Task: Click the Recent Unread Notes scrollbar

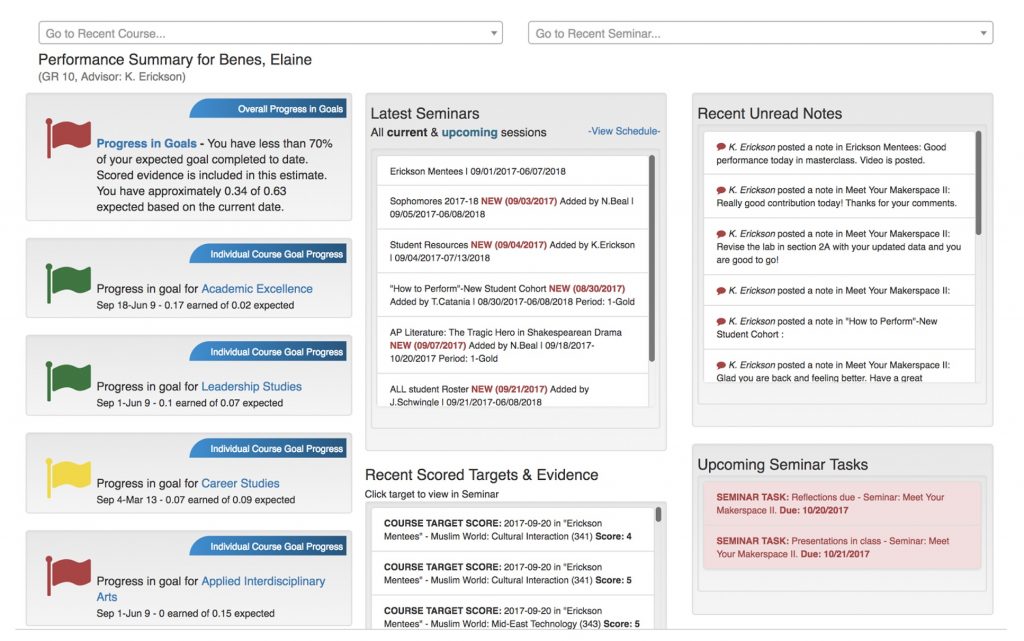Action: point(978,183)
